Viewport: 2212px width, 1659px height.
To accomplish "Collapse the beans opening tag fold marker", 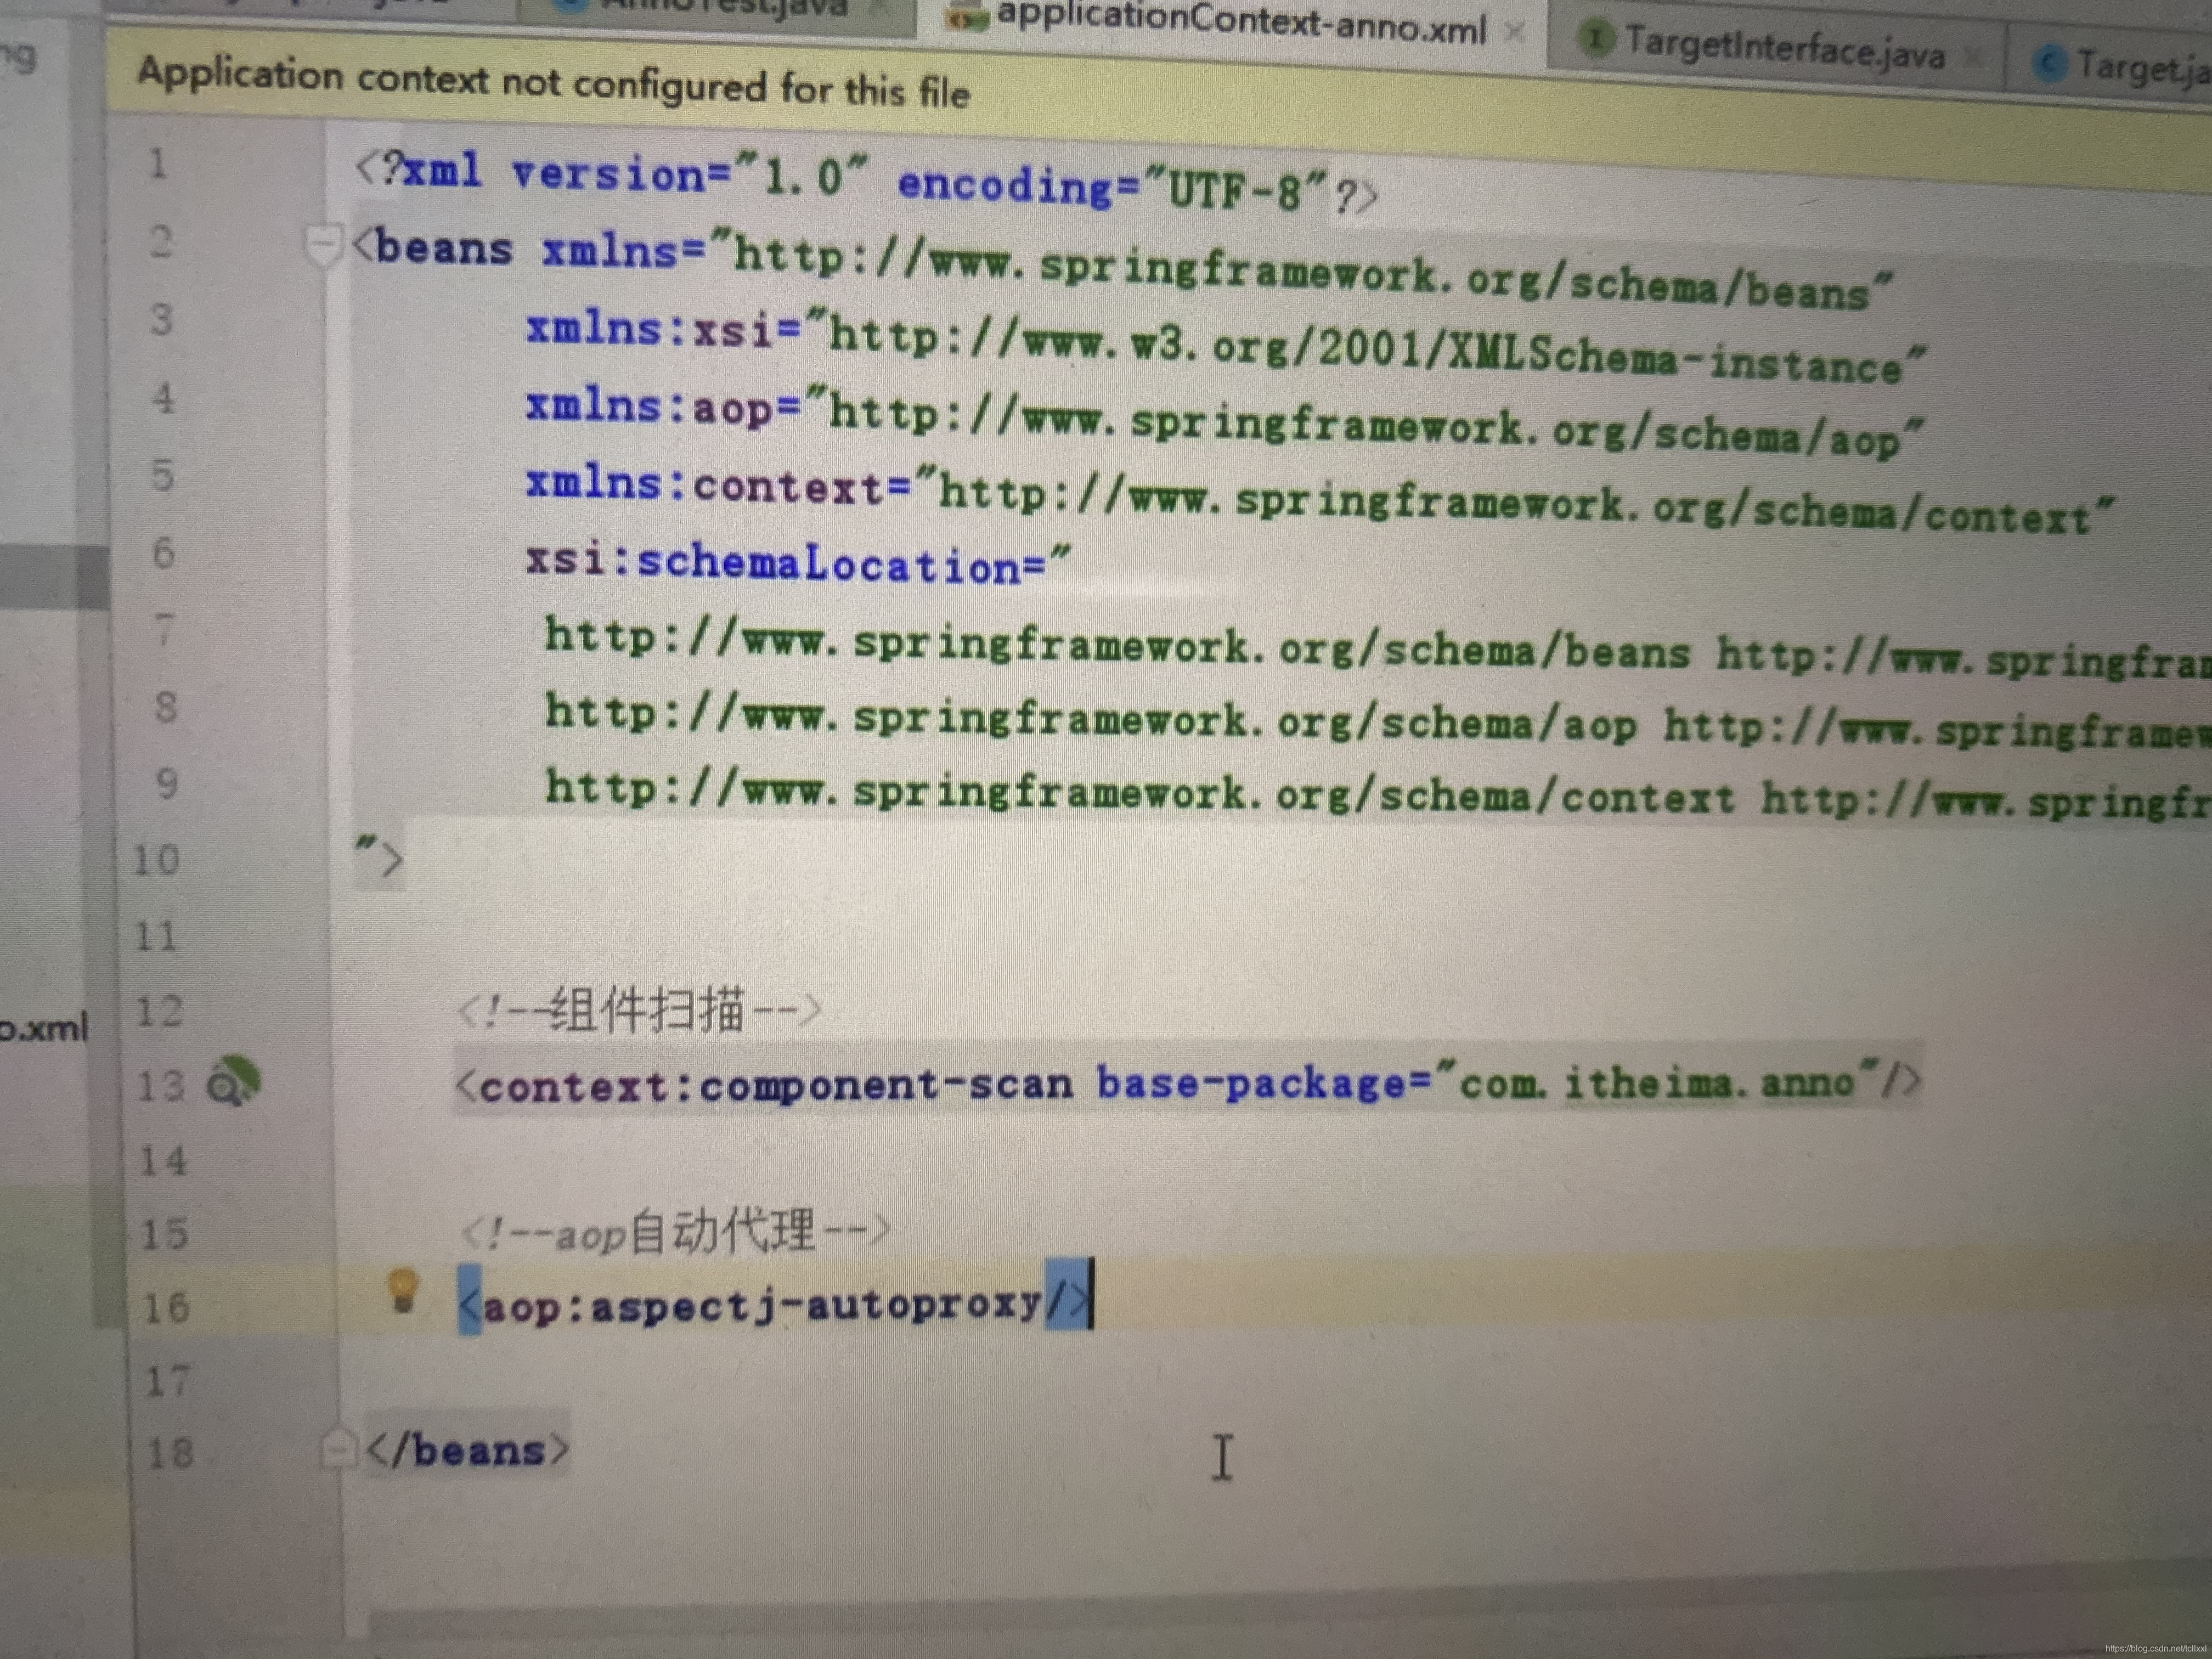I will (x=323, y=244).
